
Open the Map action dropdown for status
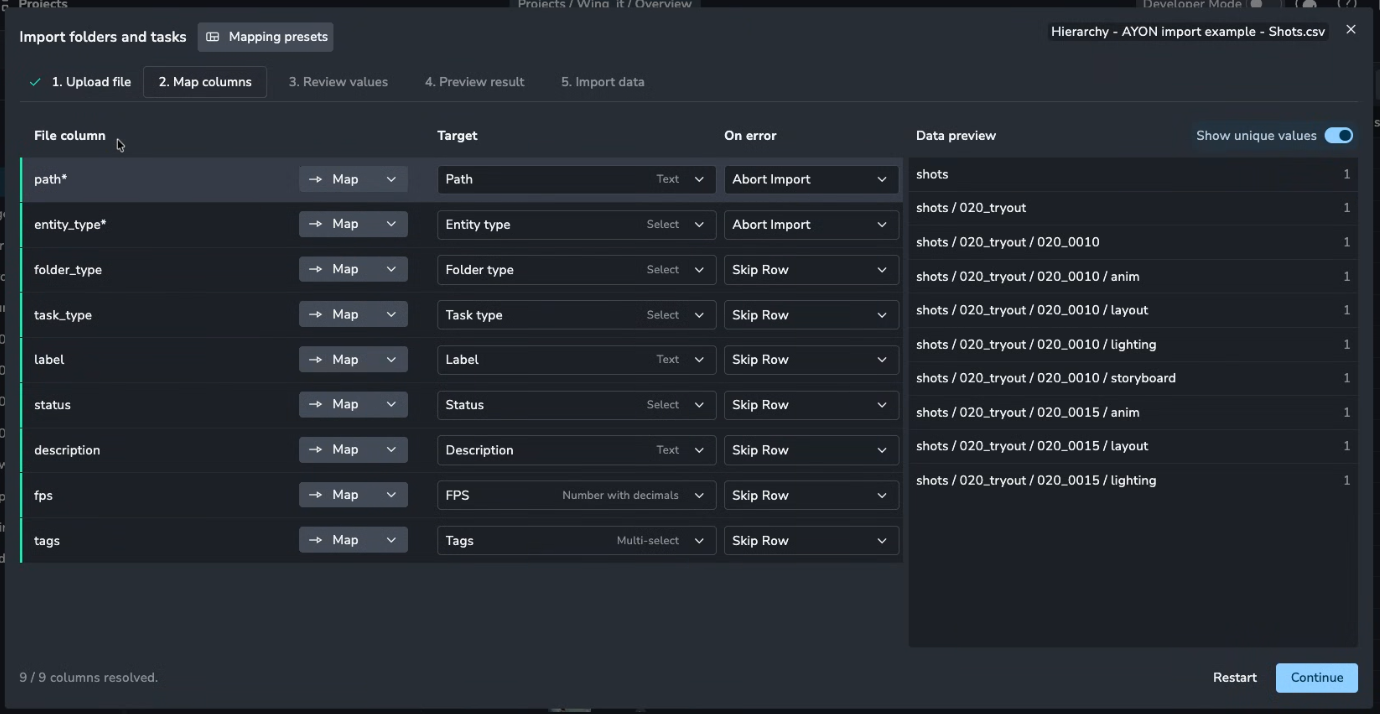tap(353, 404)
